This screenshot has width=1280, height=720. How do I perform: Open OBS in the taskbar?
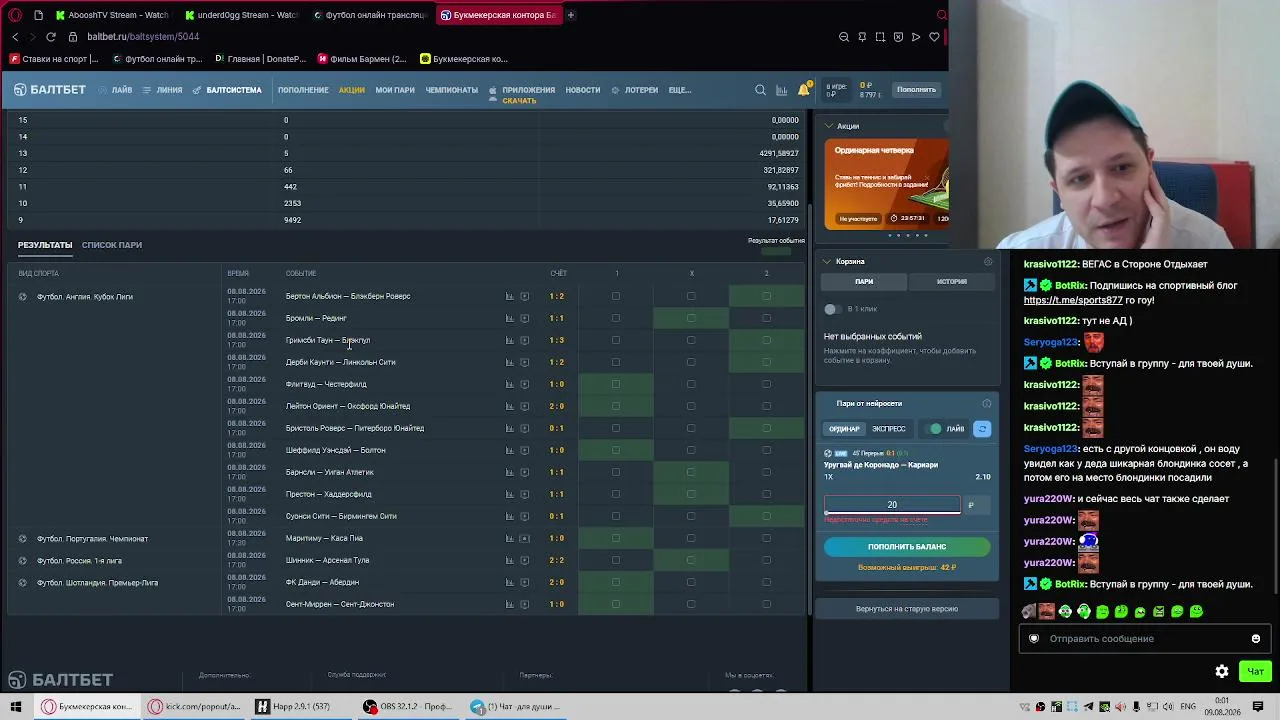(406, 707)
